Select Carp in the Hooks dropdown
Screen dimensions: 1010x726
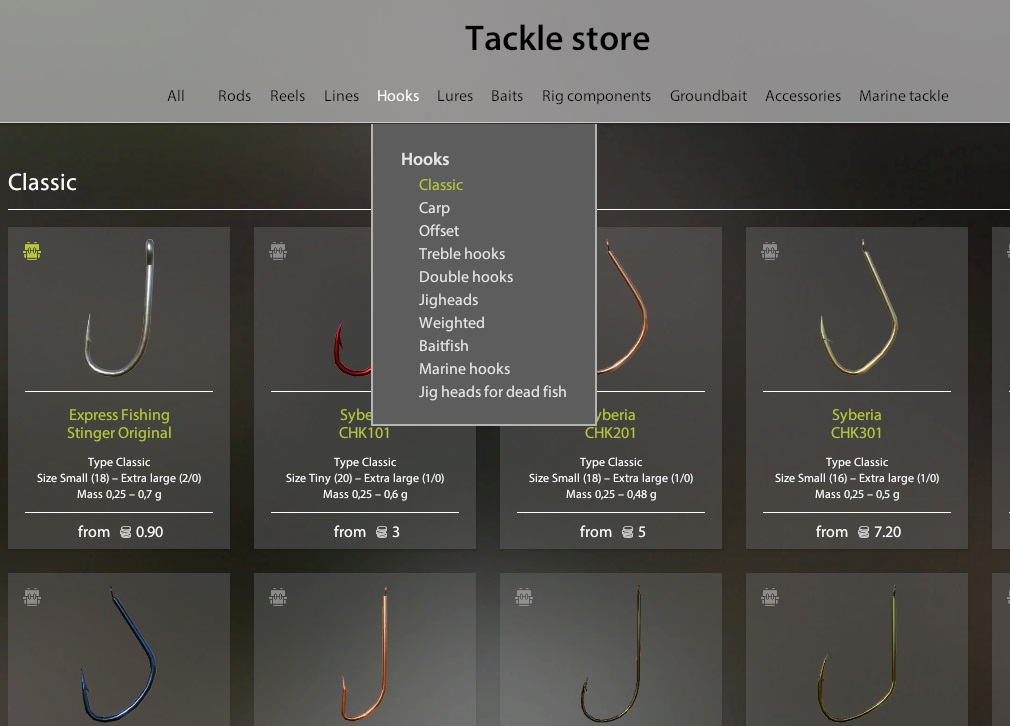click(434, 208)
